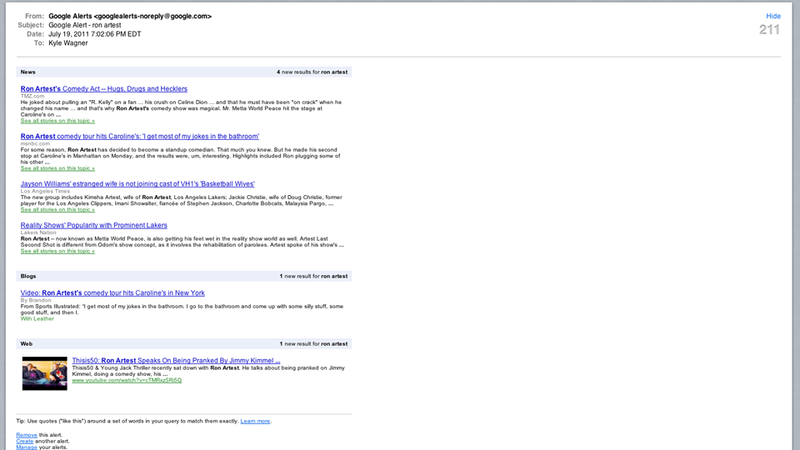Screen dimensions: 800x450
Task: Click the 'Los Angeles Times' source label
Action: 45,191
